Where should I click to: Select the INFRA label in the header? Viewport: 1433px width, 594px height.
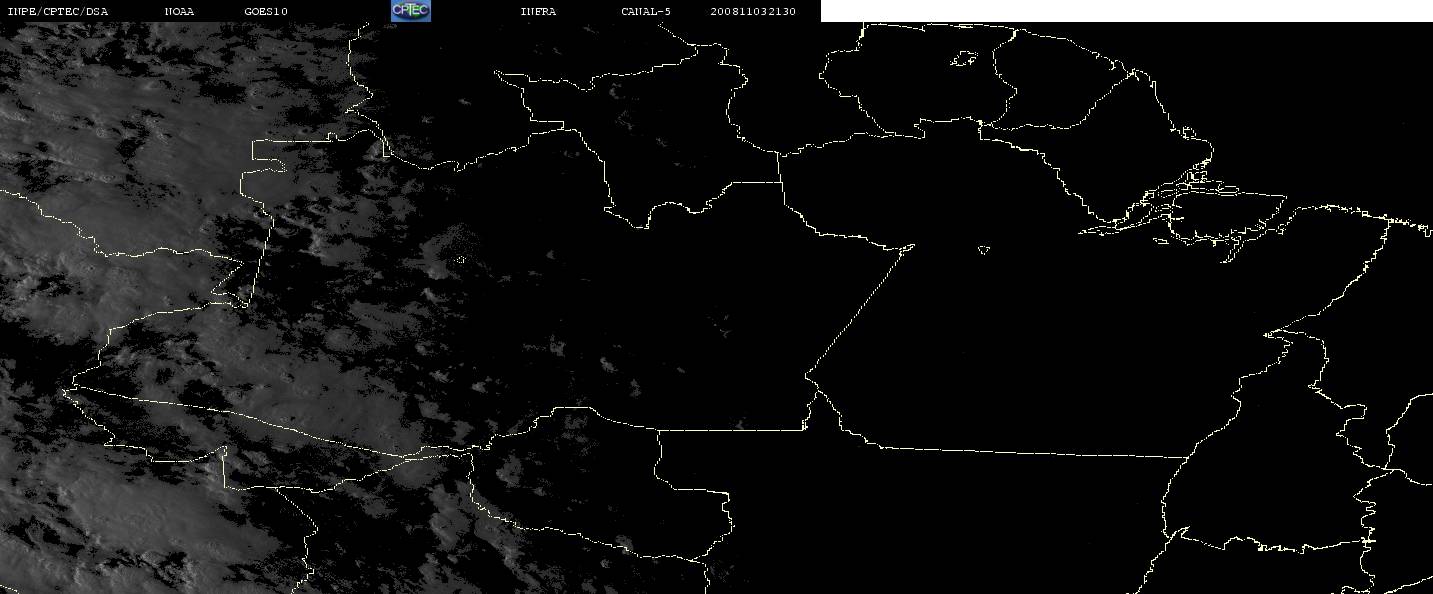[x=538, y=12]
